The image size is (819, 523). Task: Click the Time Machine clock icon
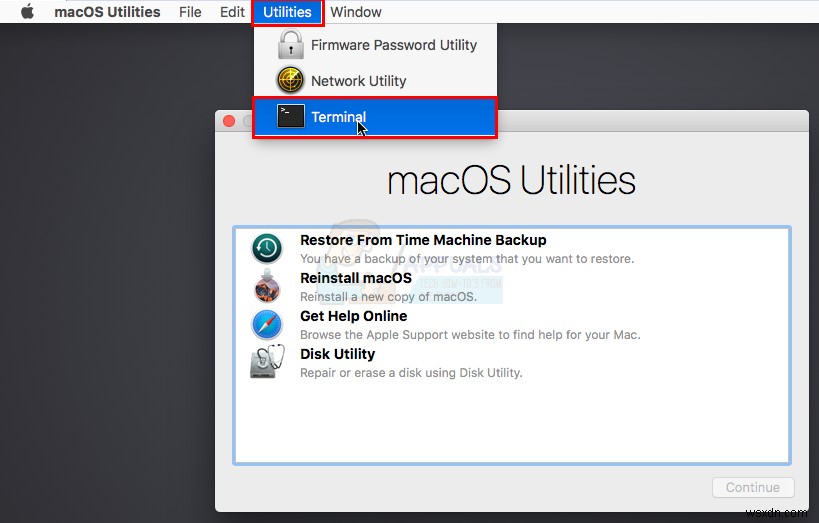267,248
